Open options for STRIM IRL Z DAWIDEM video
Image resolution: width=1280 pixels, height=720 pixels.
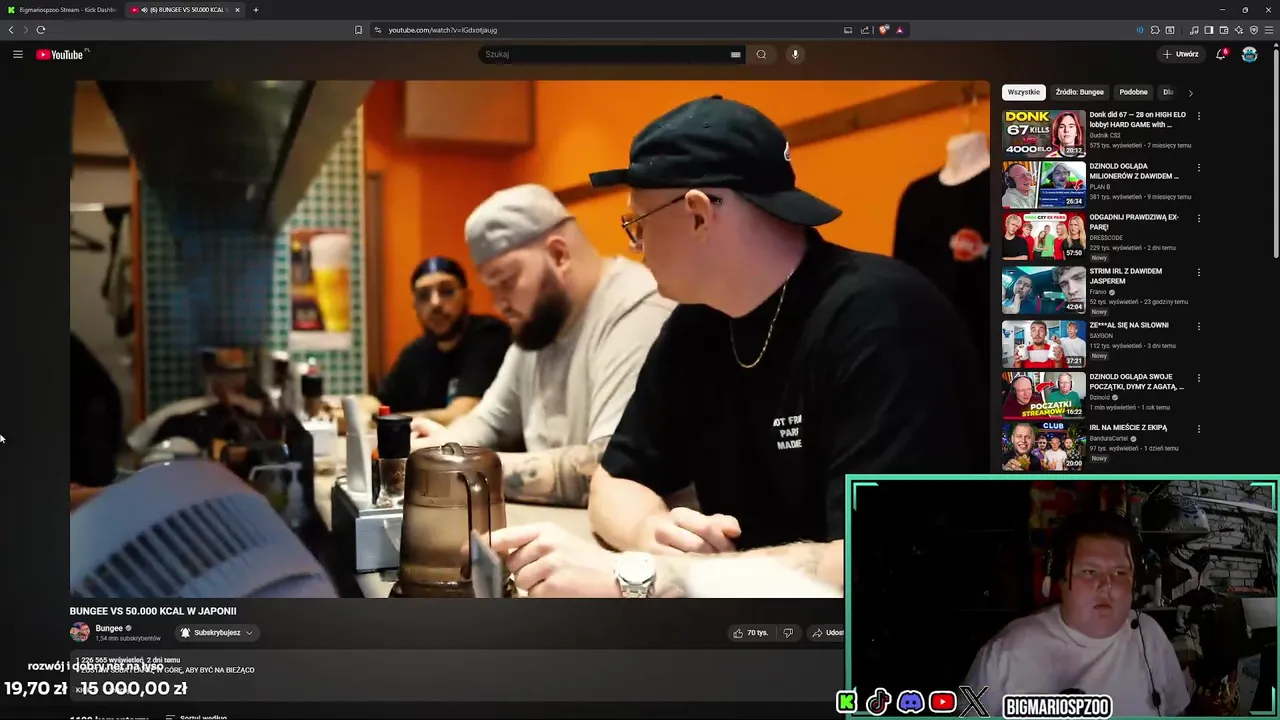point(1198,272)
